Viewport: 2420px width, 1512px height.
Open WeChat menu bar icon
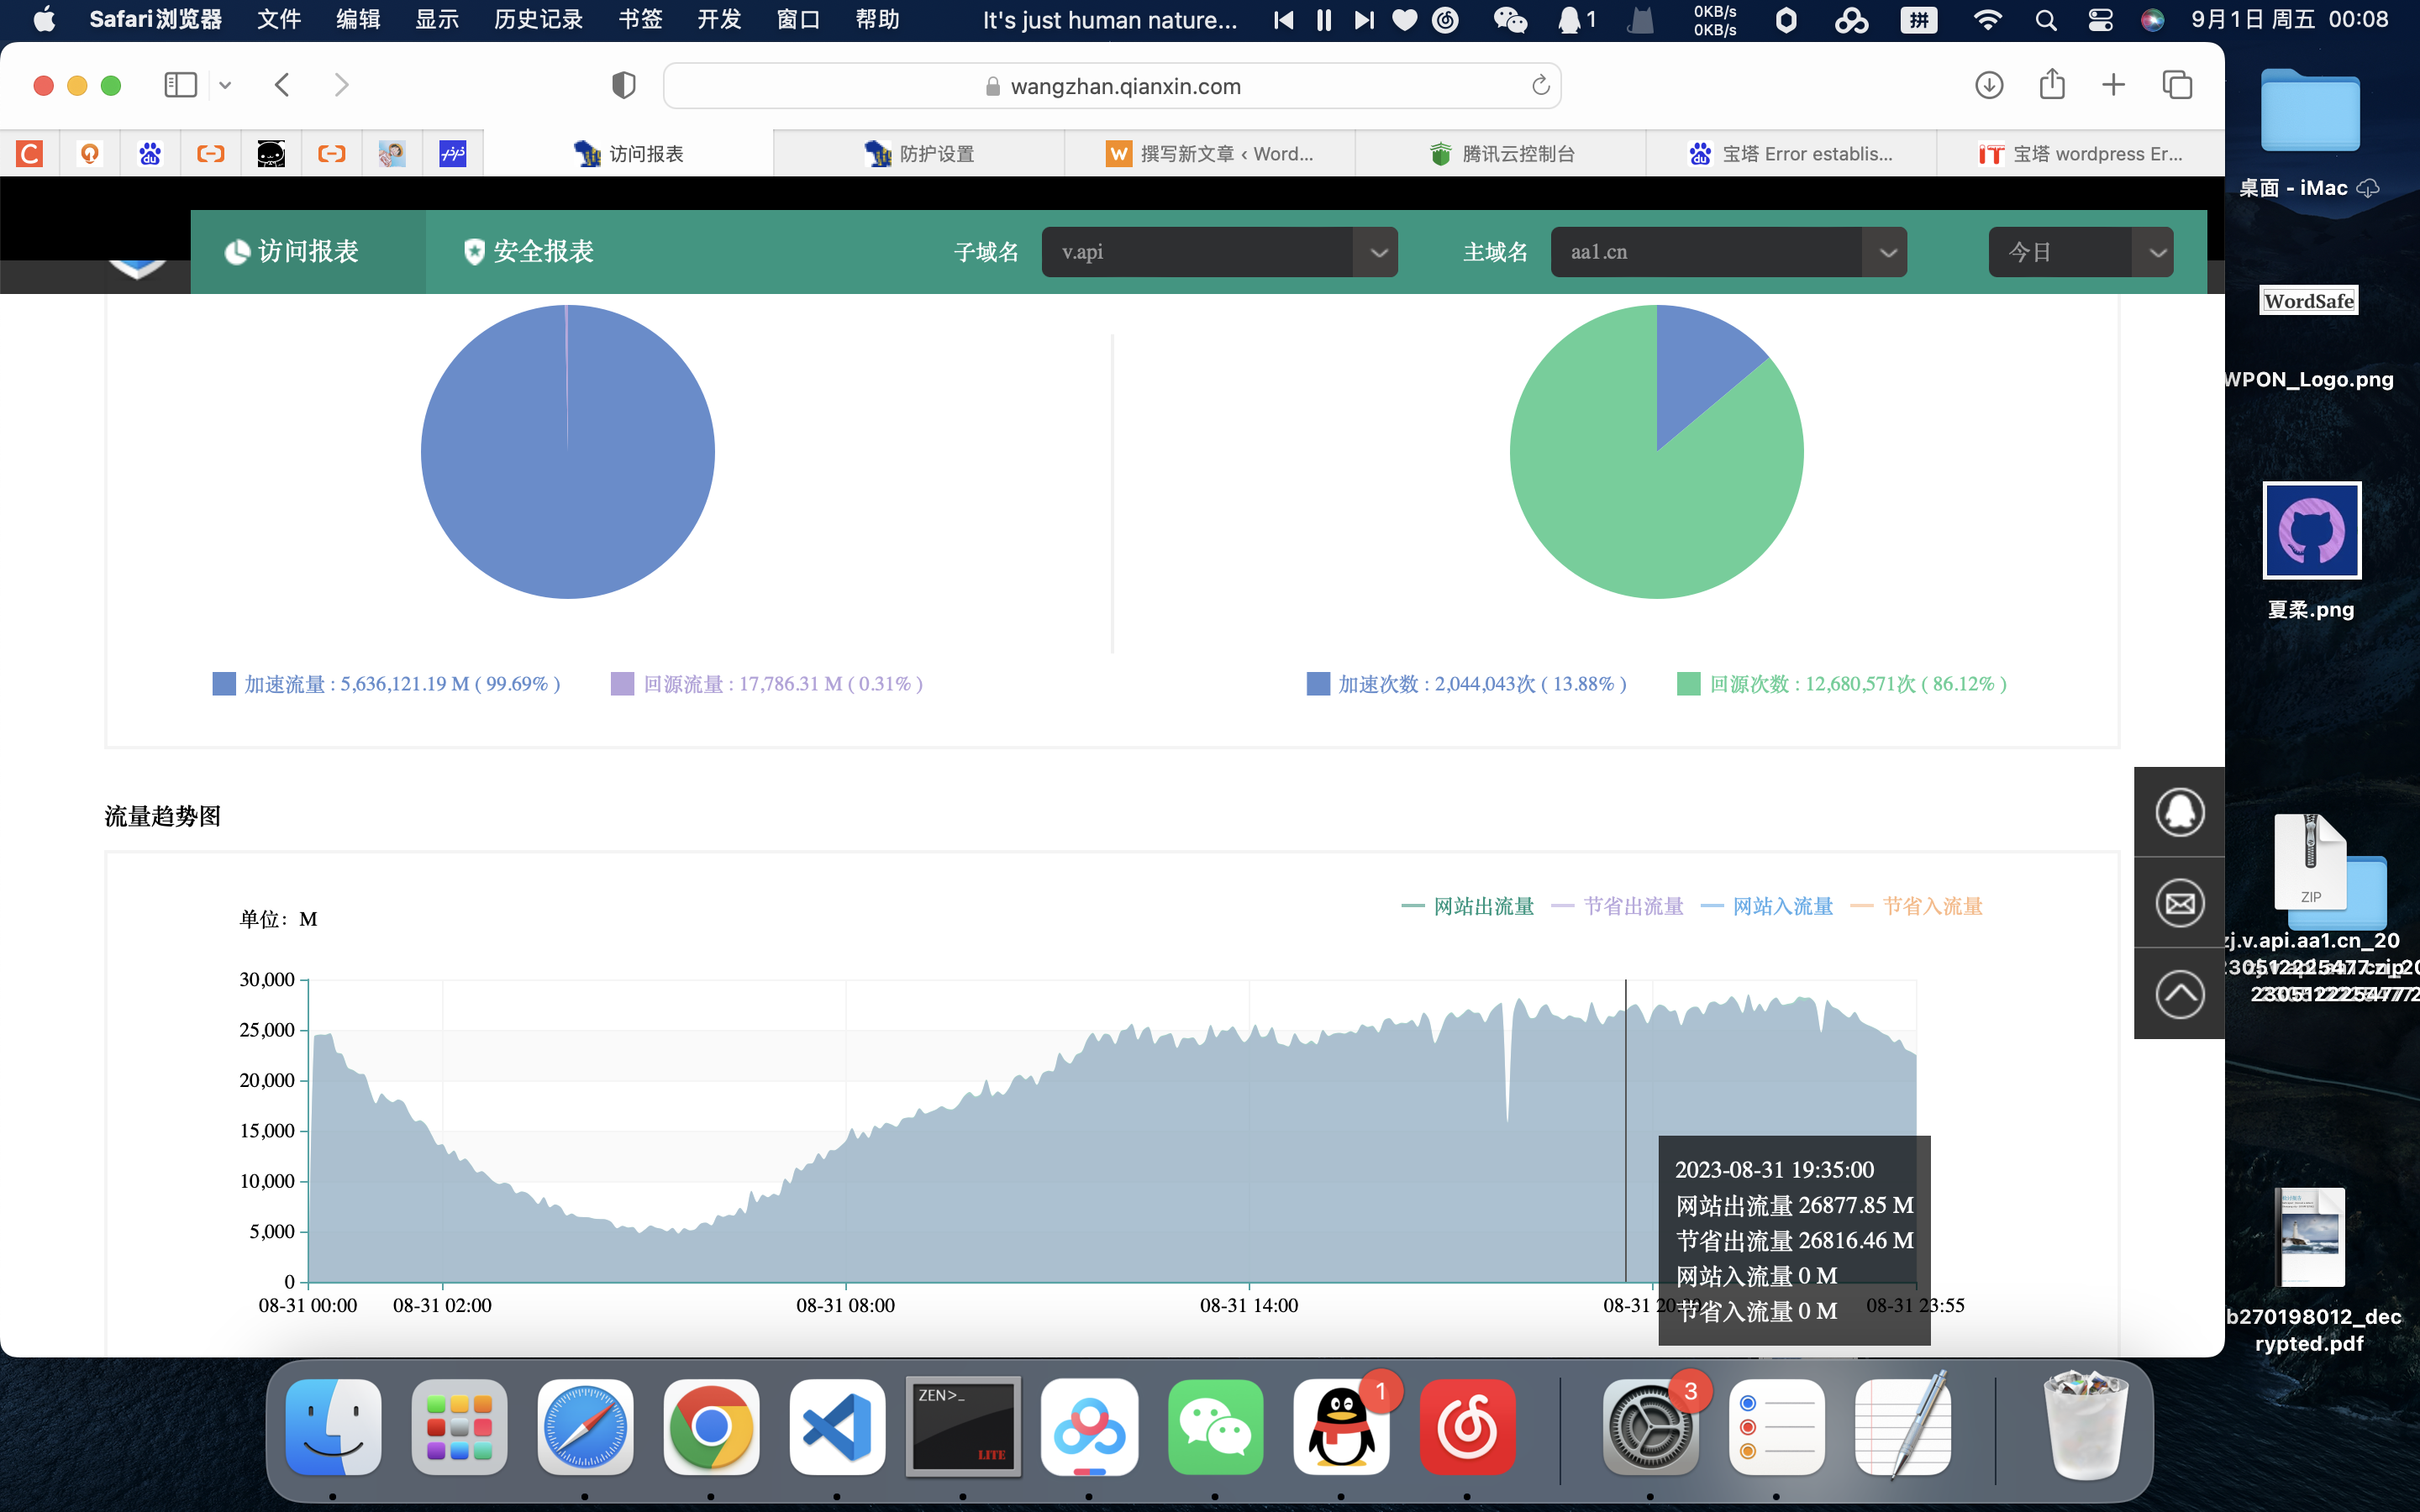tap(1510, 20)
